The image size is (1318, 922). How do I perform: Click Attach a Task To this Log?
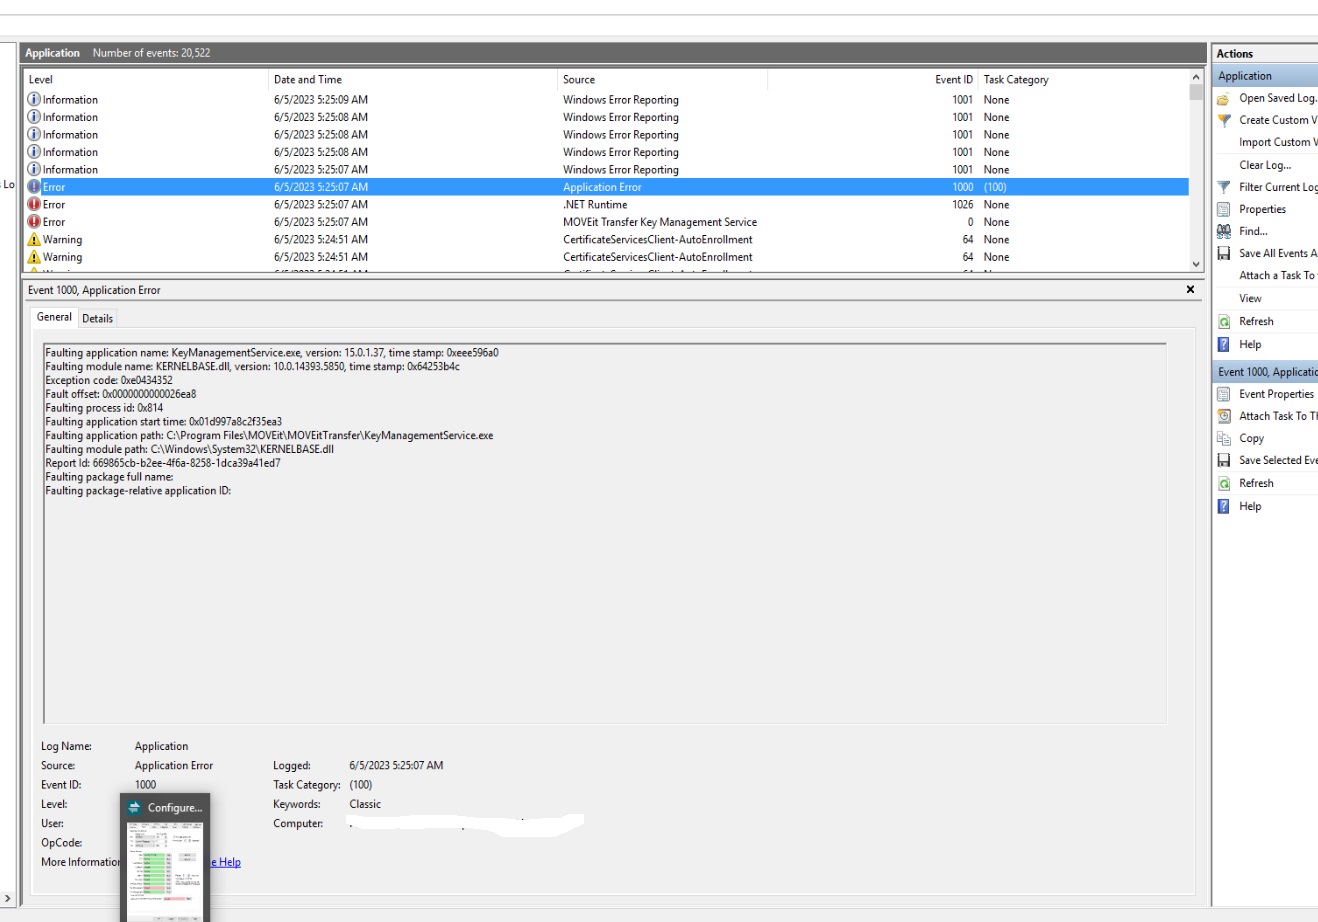(1278, 275)
